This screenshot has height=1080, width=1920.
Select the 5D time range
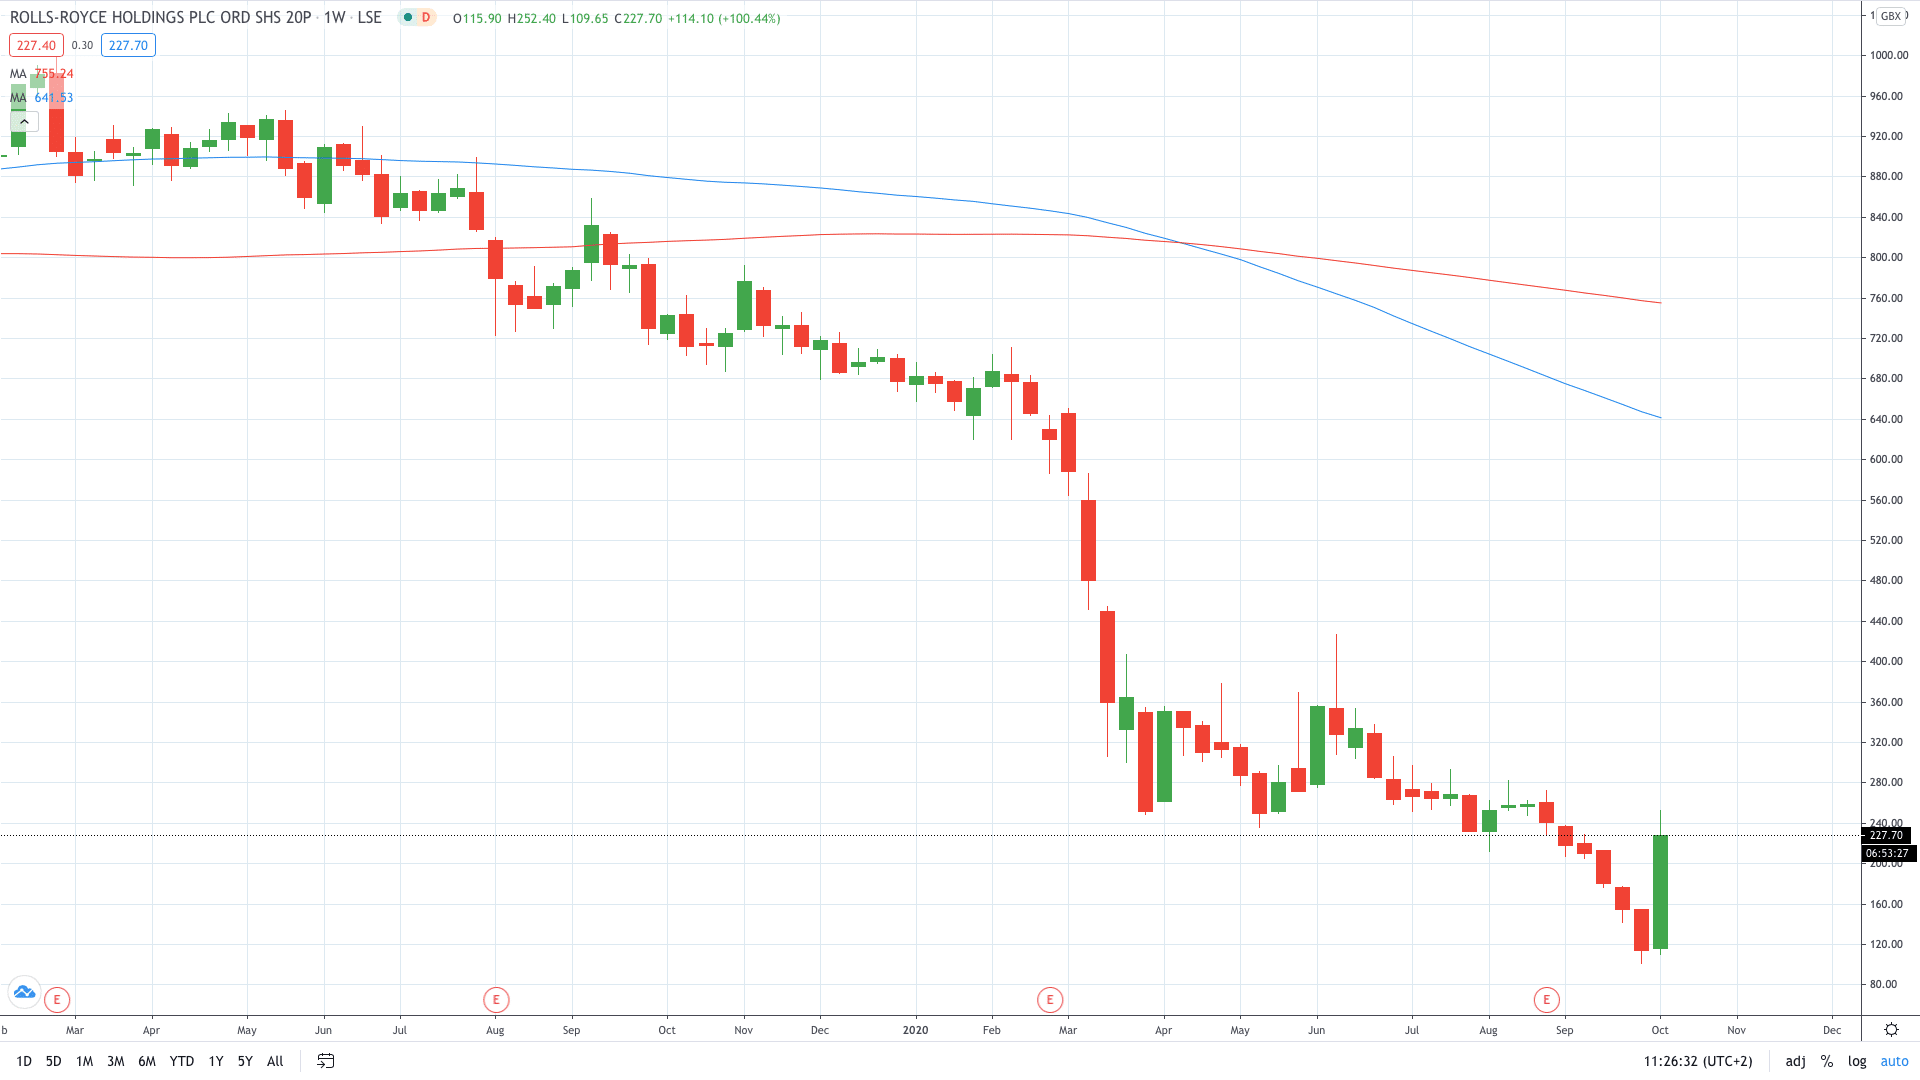[x=54, y=1061]
